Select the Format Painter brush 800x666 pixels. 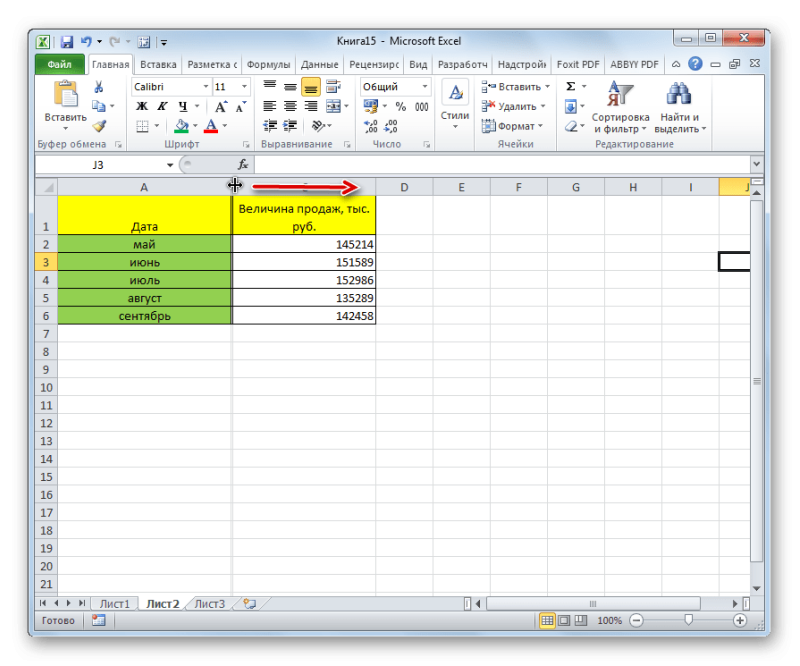[99, 126]
